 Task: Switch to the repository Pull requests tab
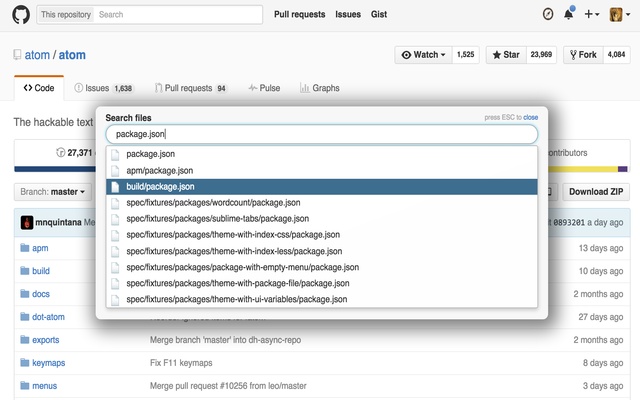(191, 88)
